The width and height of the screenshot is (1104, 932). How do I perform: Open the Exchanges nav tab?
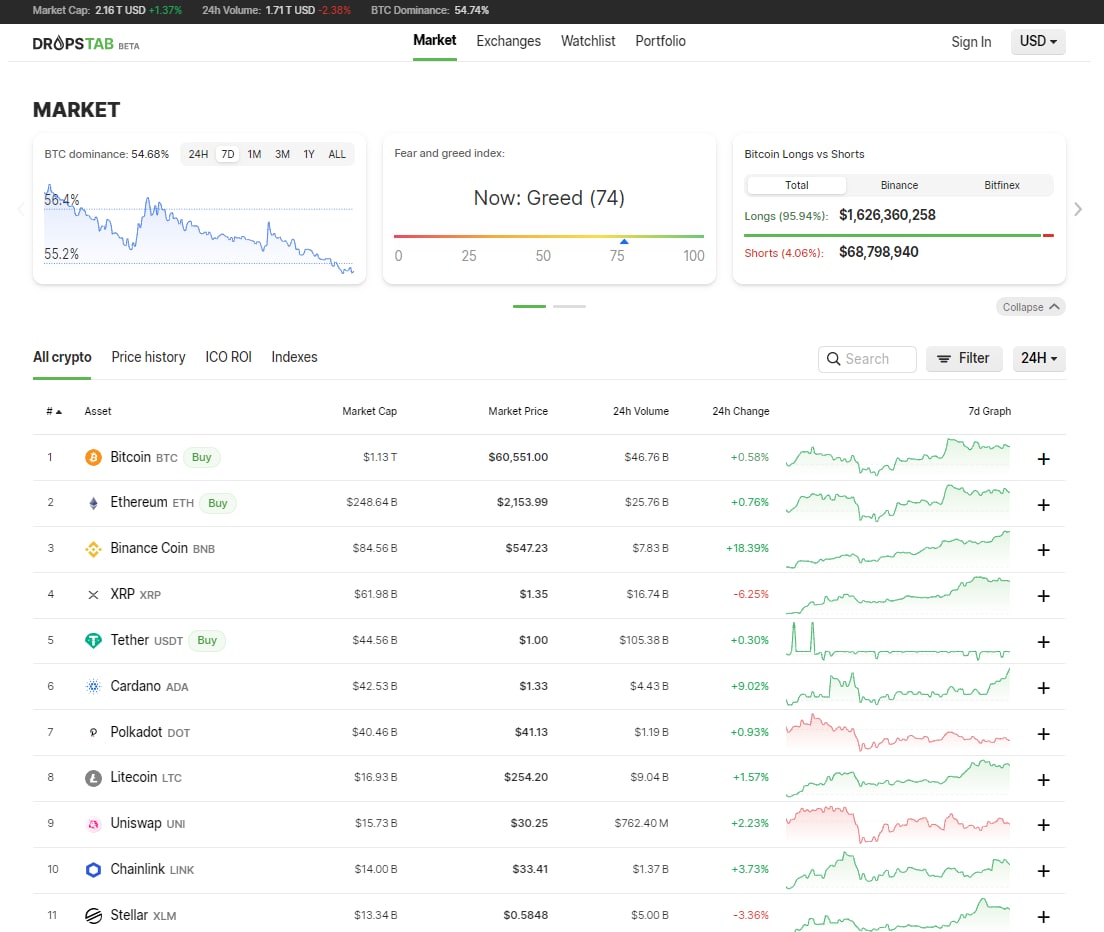[x=508, y=42]
